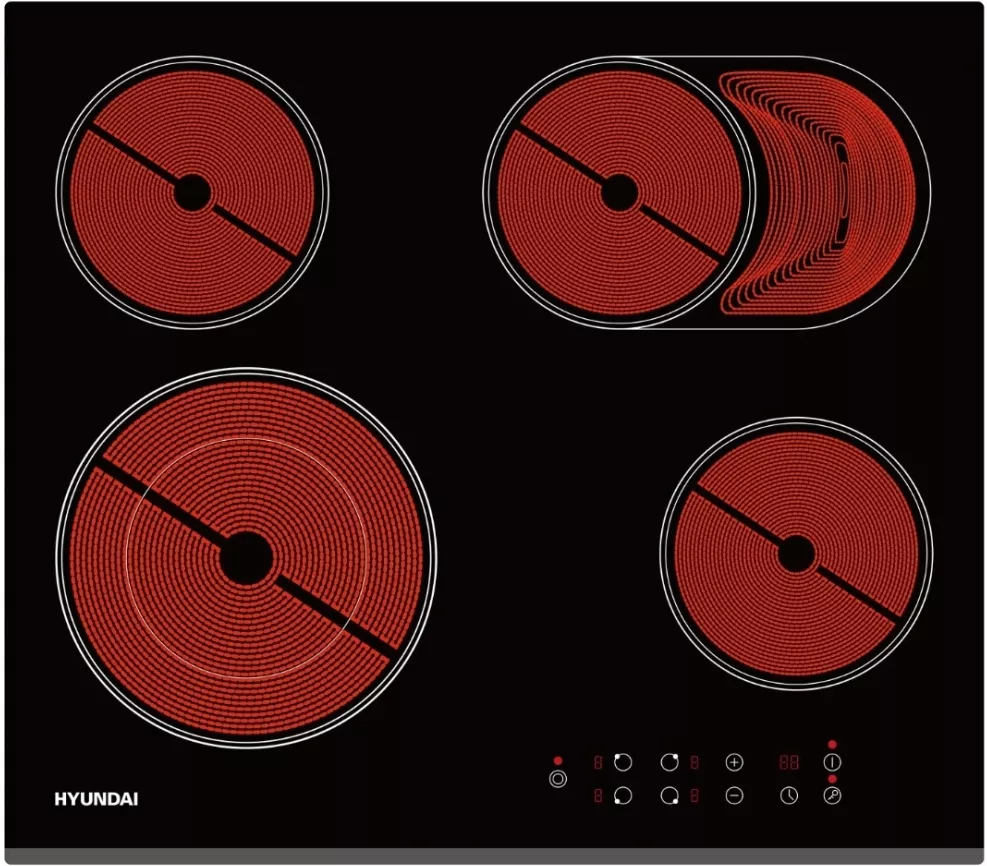Tap the rear-left zone power level display
987x866 pixels.
[598, 763]
